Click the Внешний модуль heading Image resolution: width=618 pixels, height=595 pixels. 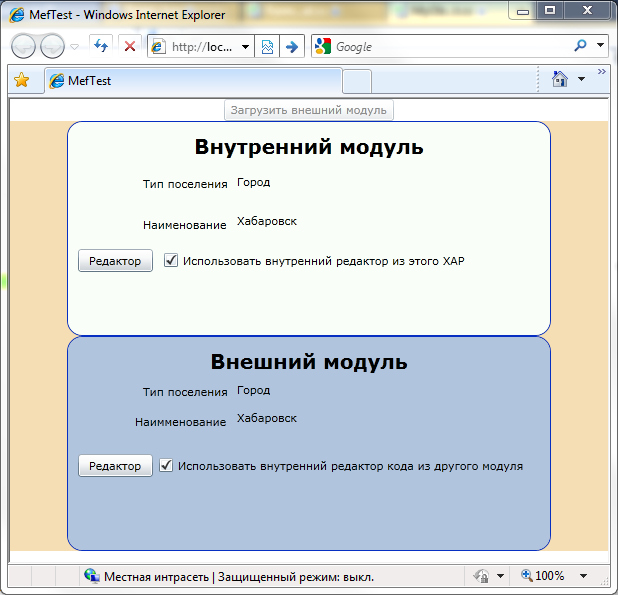coord(309,362)
